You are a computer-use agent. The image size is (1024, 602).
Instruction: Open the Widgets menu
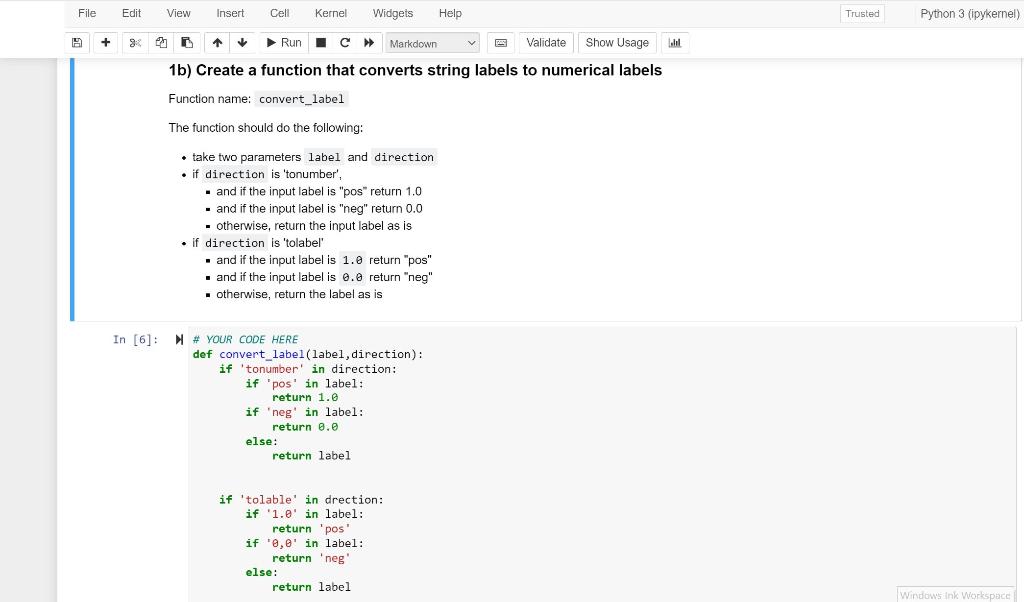click(x=392, y=13)
